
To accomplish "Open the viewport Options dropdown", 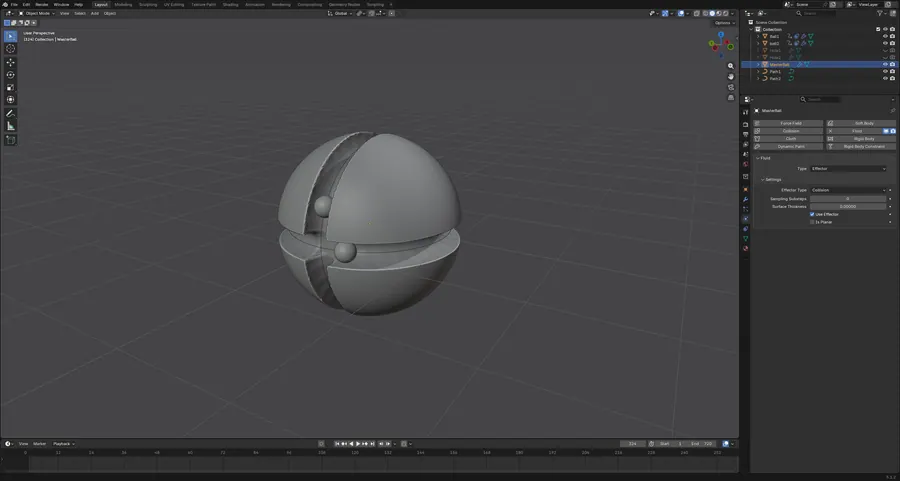I will tap(724, 23).
